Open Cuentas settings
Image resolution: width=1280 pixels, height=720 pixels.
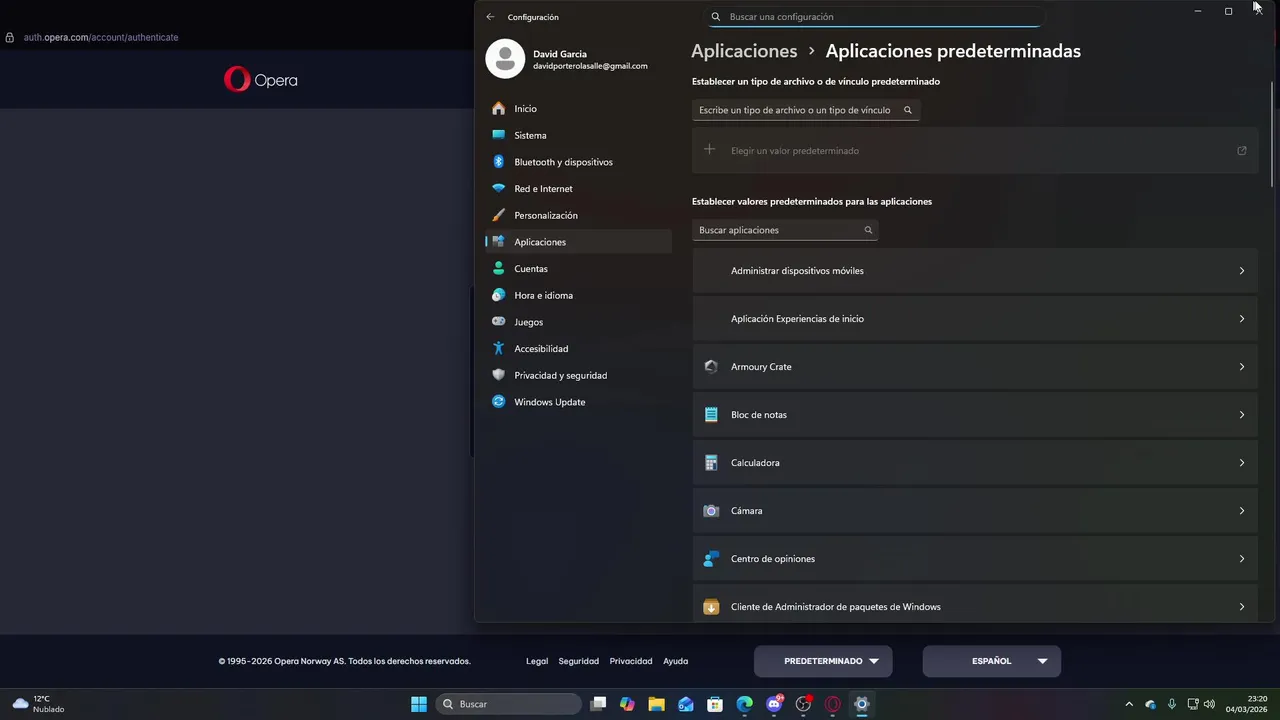click(x=578, y=269)
